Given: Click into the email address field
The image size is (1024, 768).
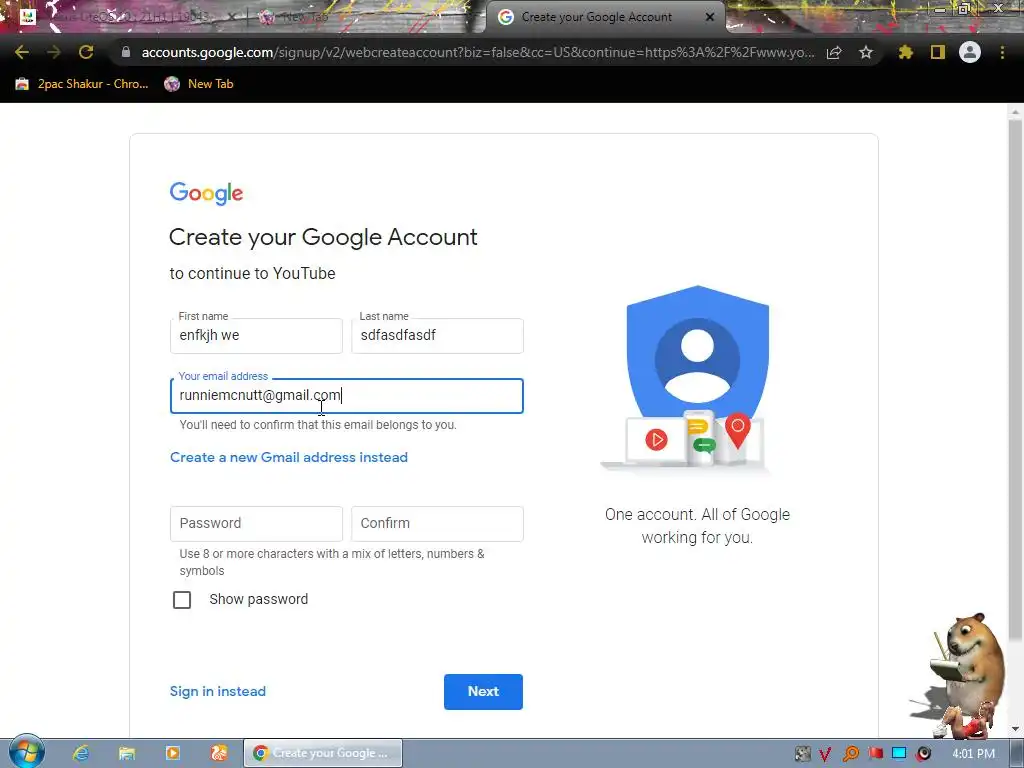Looking at the screenshot, I should pyautogui.click(x=347, y=396).
